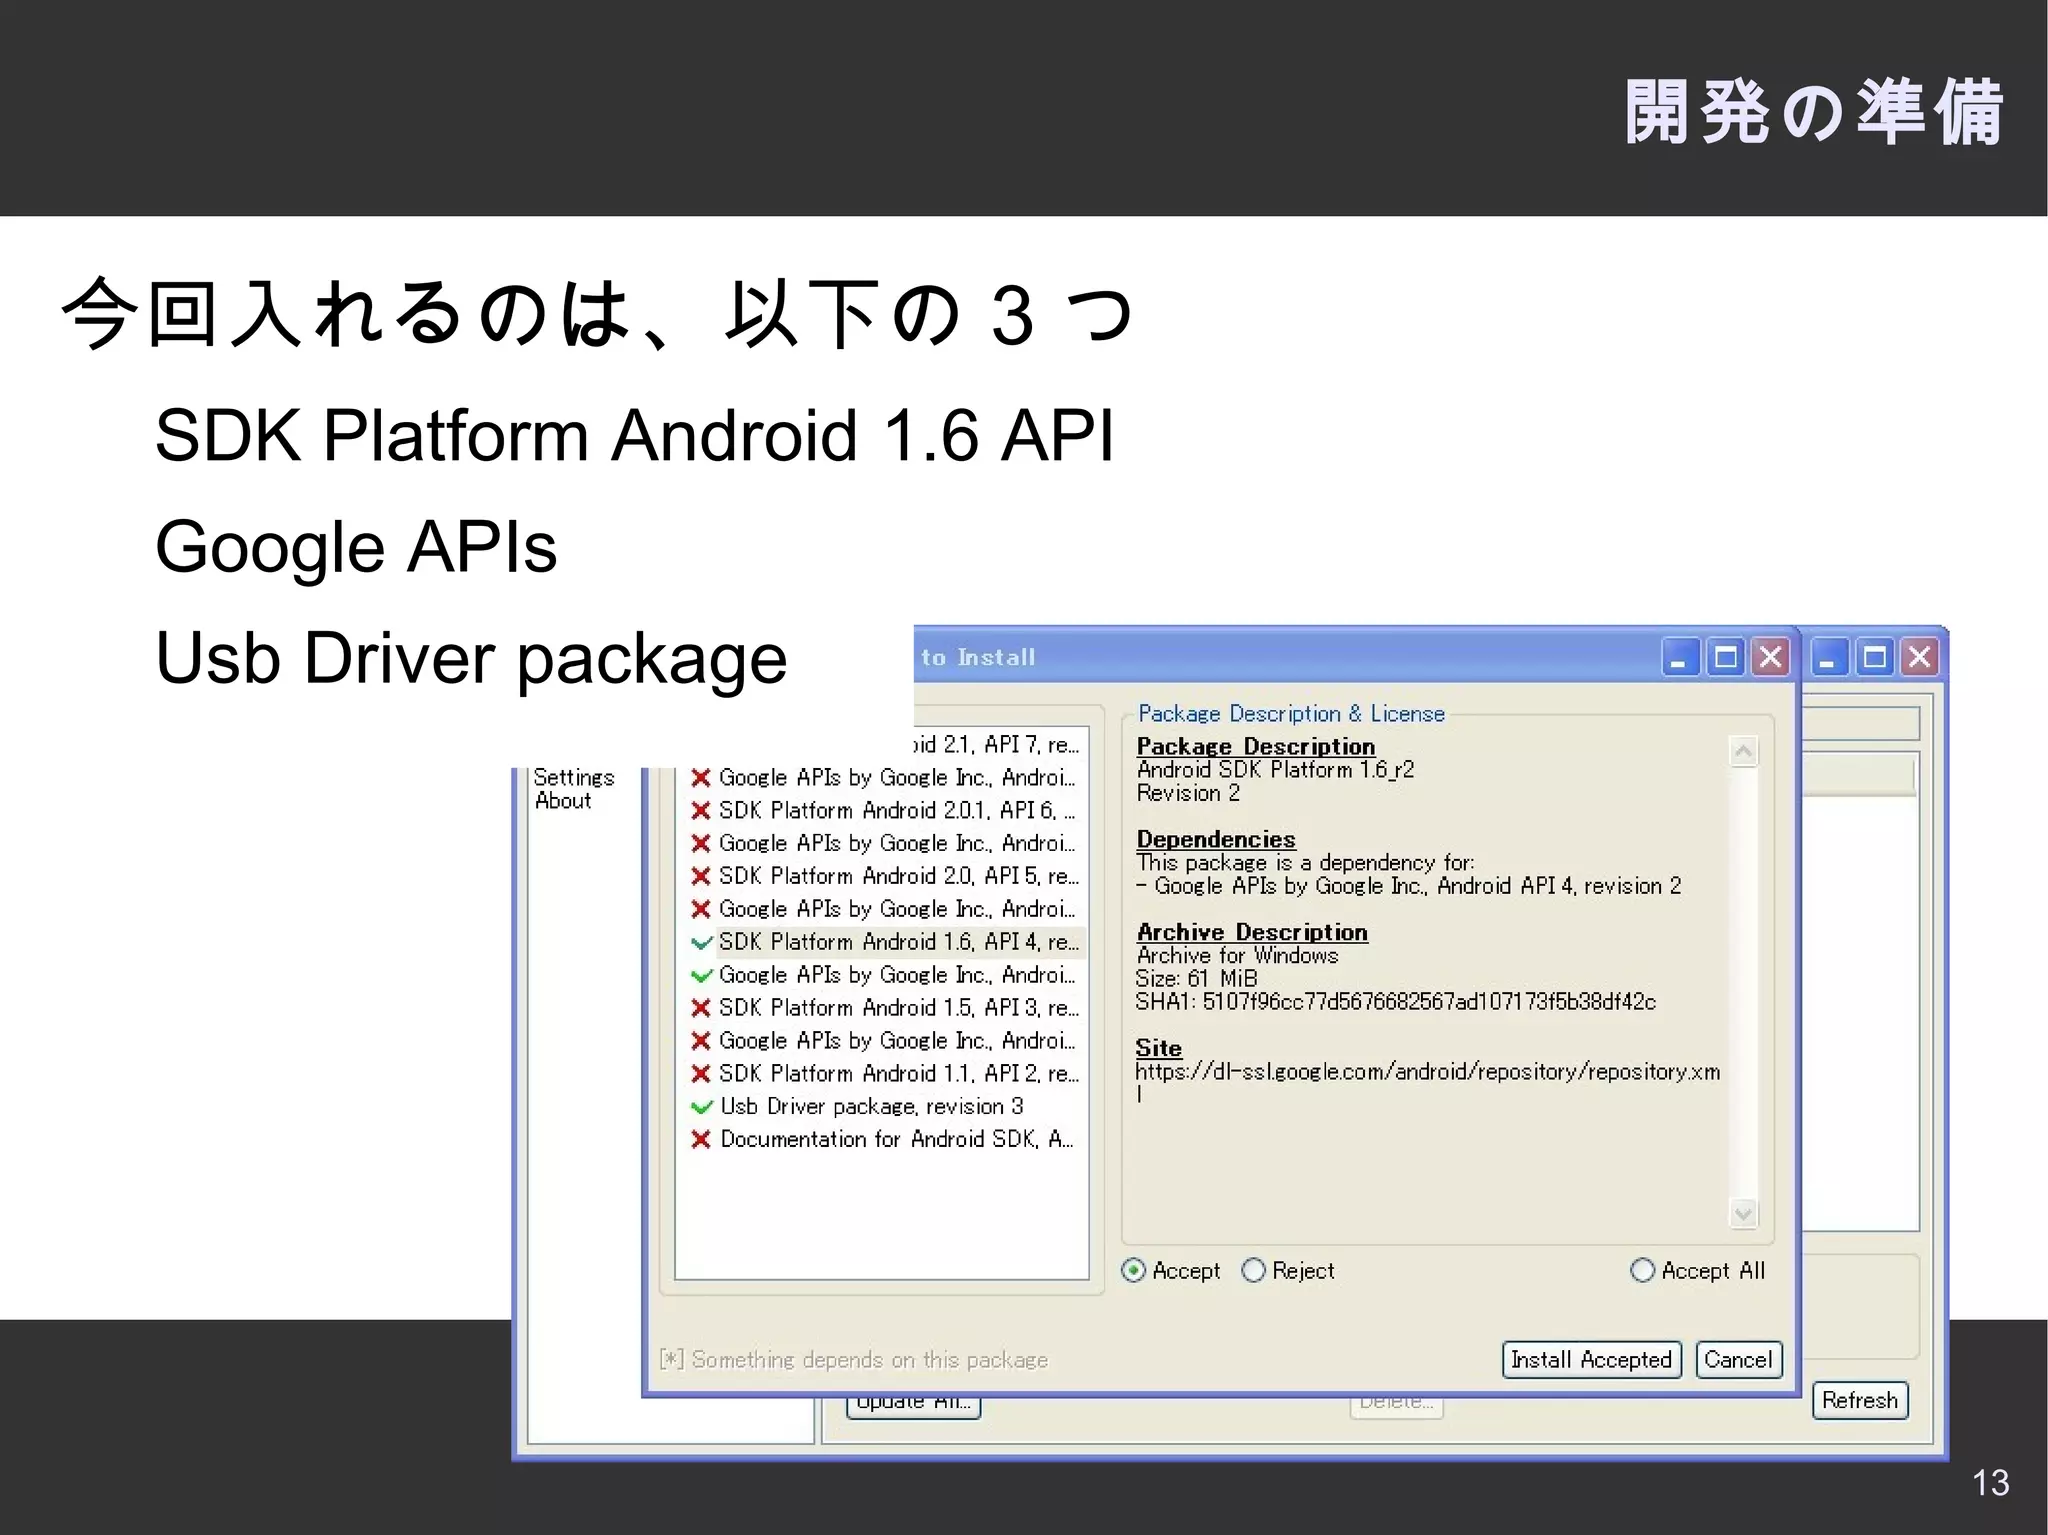
Task: Click red X beside SDK Platform Android 2.0.1
Action: (701, 810)
